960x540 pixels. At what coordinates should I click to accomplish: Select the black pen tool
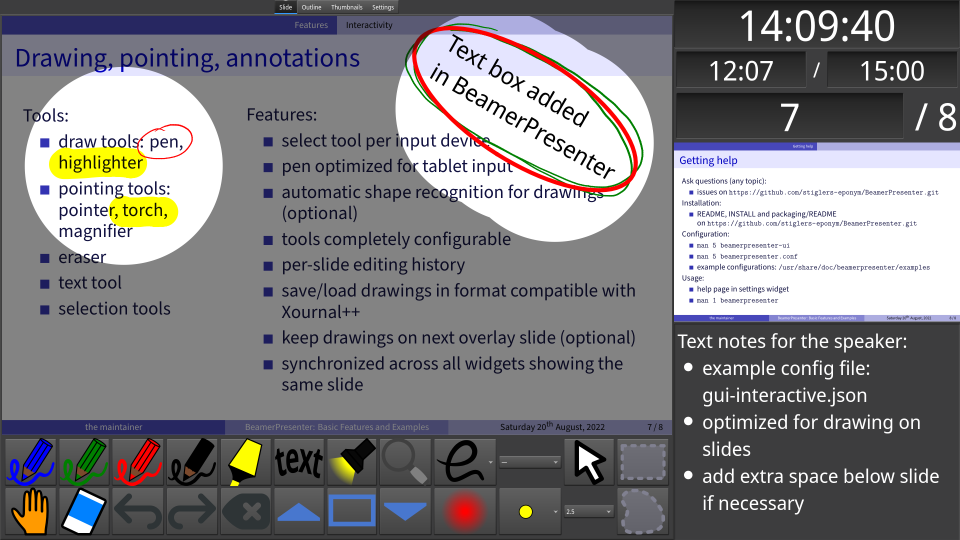coord(192,462)
